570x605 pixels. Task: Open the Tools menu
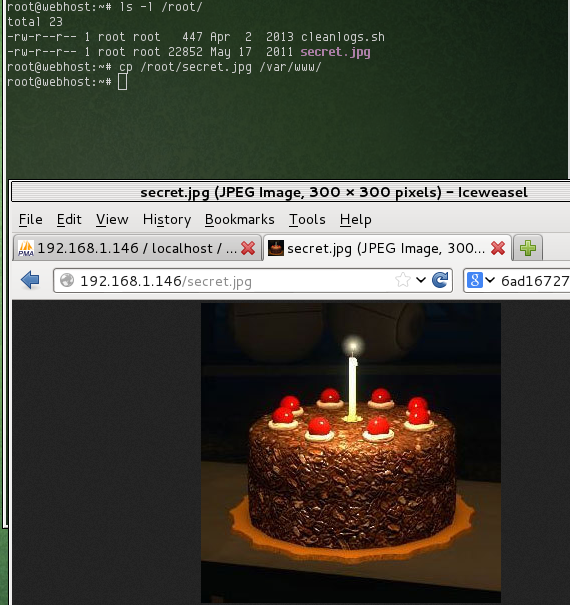307,220
